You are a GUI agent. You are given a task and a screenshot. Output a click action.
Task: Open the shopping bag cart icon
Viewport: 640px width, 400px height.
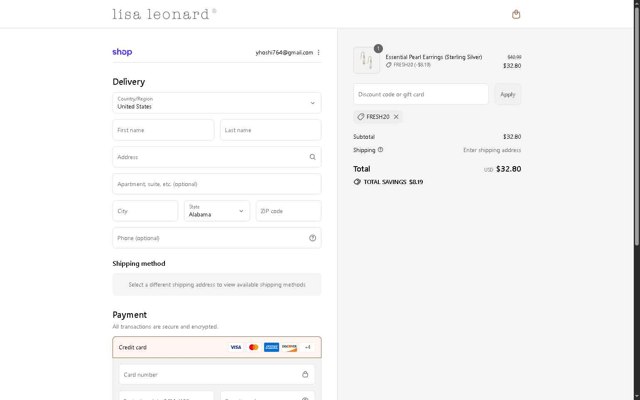[x=516, y=14]
